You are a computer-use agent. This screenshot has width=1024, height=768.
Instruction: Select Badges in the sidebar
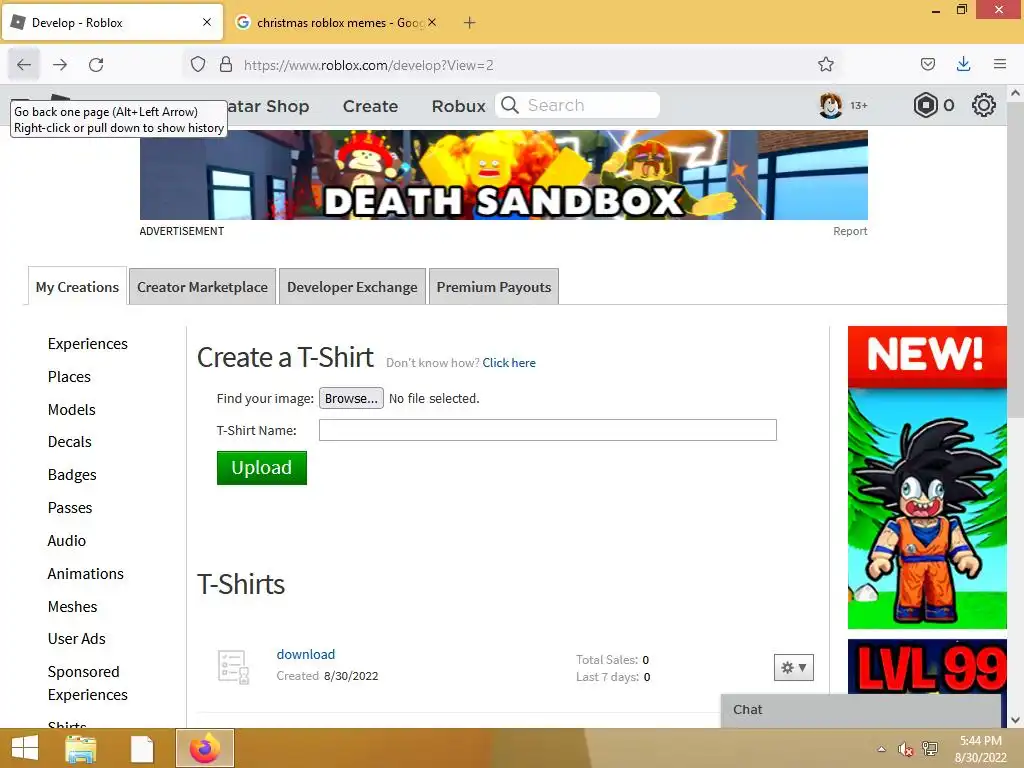[72, 475]
